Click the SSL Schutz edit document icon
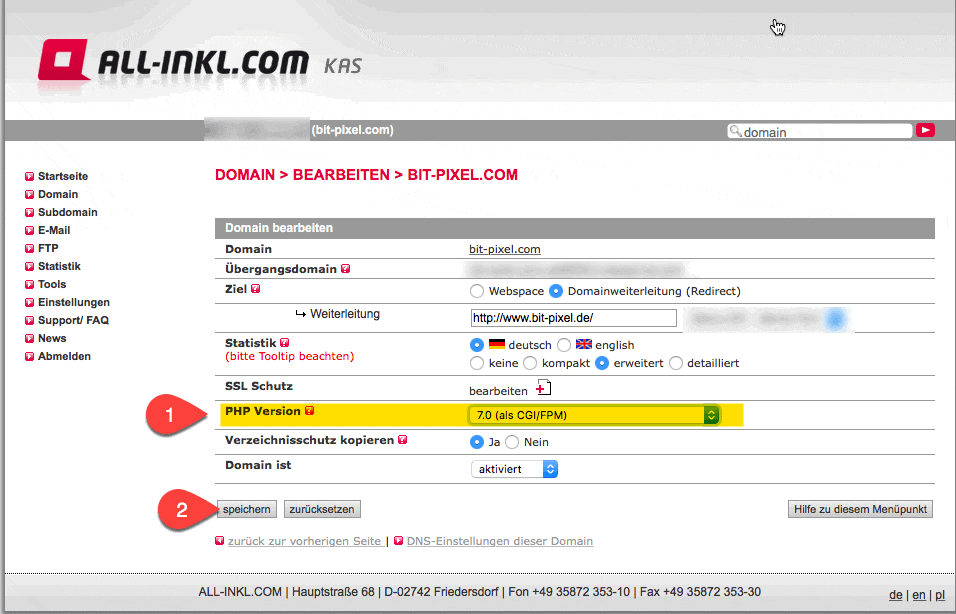 [x=543, y=388]
